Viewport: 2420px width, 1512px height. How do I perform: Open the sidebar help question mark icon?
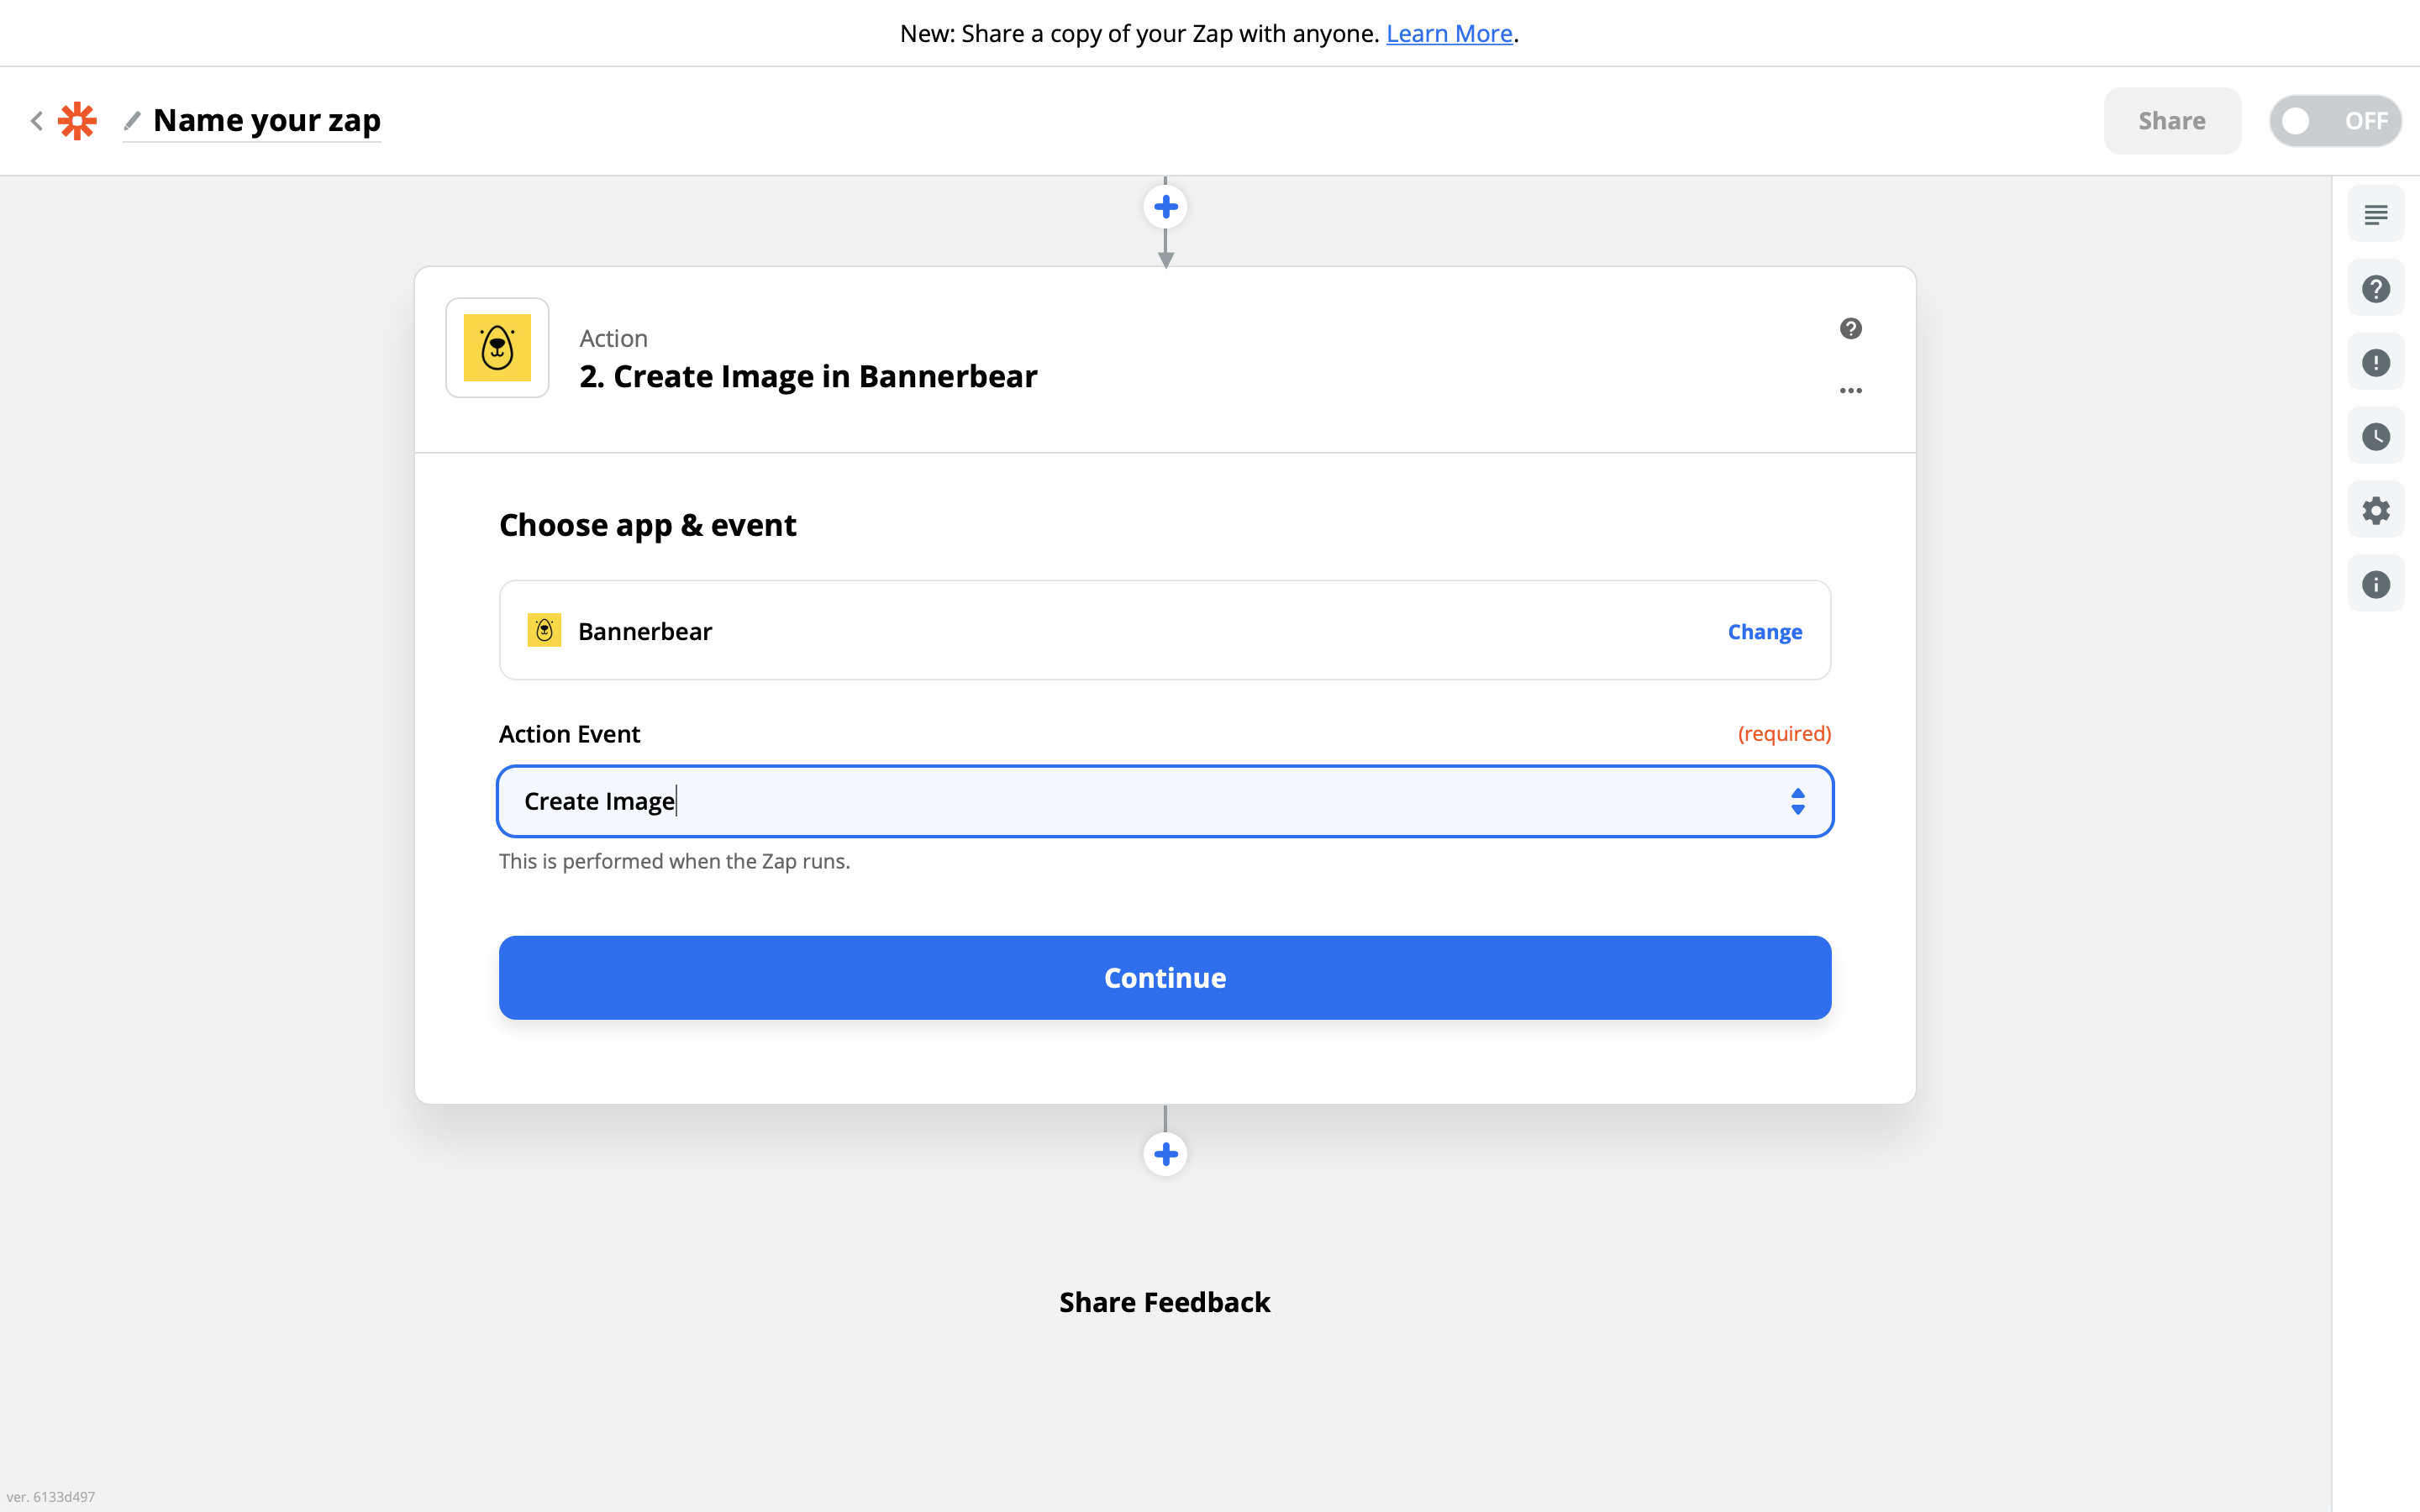pyautogui.click(x=2376, y=289)
